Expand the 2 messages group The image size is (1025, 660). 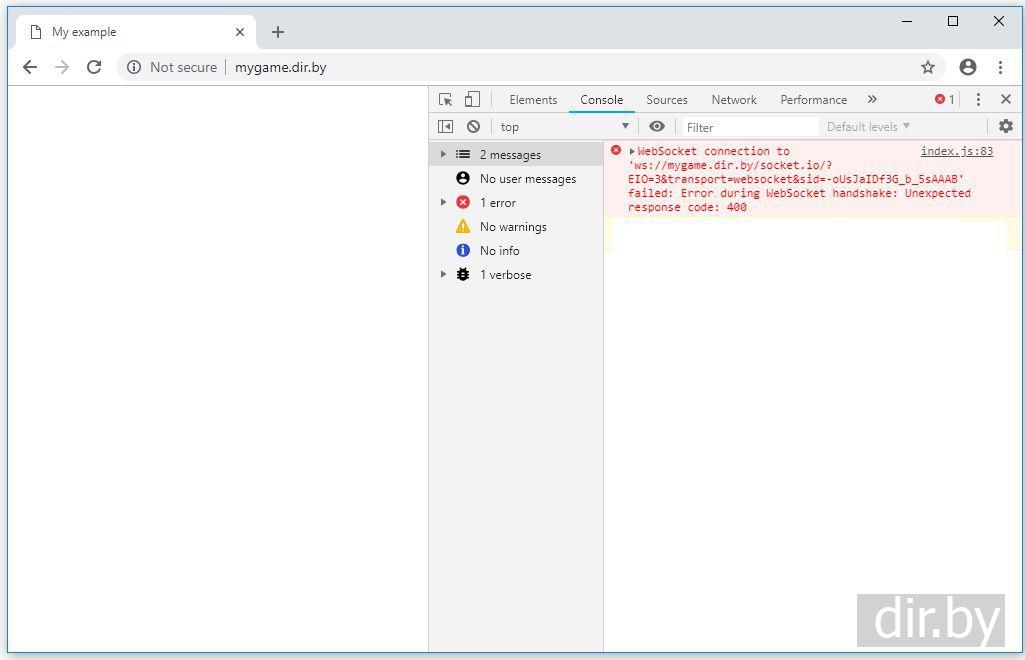(444, 155)
